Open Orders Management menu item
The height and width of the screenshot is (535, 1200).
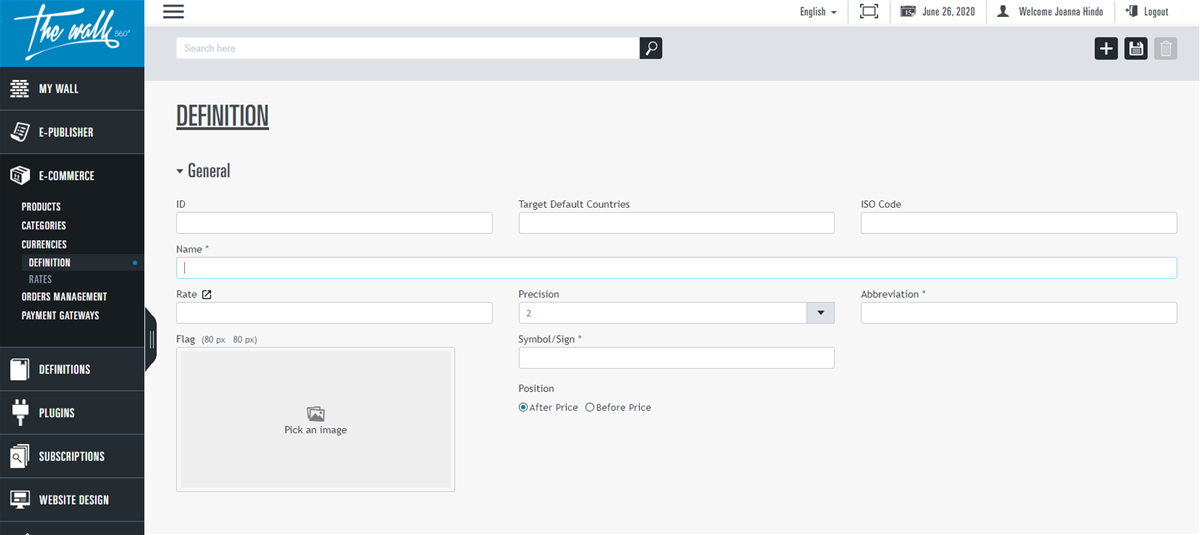[64, 297]
